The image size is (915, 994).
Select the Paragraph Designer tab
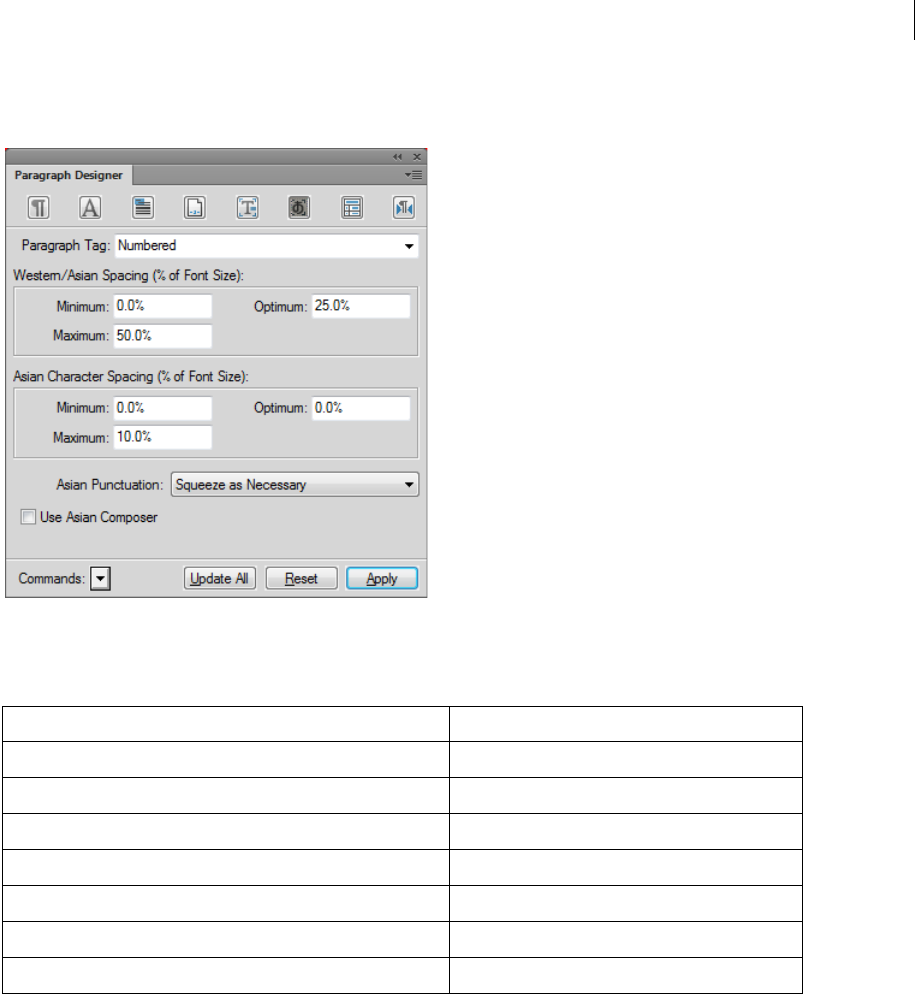(68, 175)
